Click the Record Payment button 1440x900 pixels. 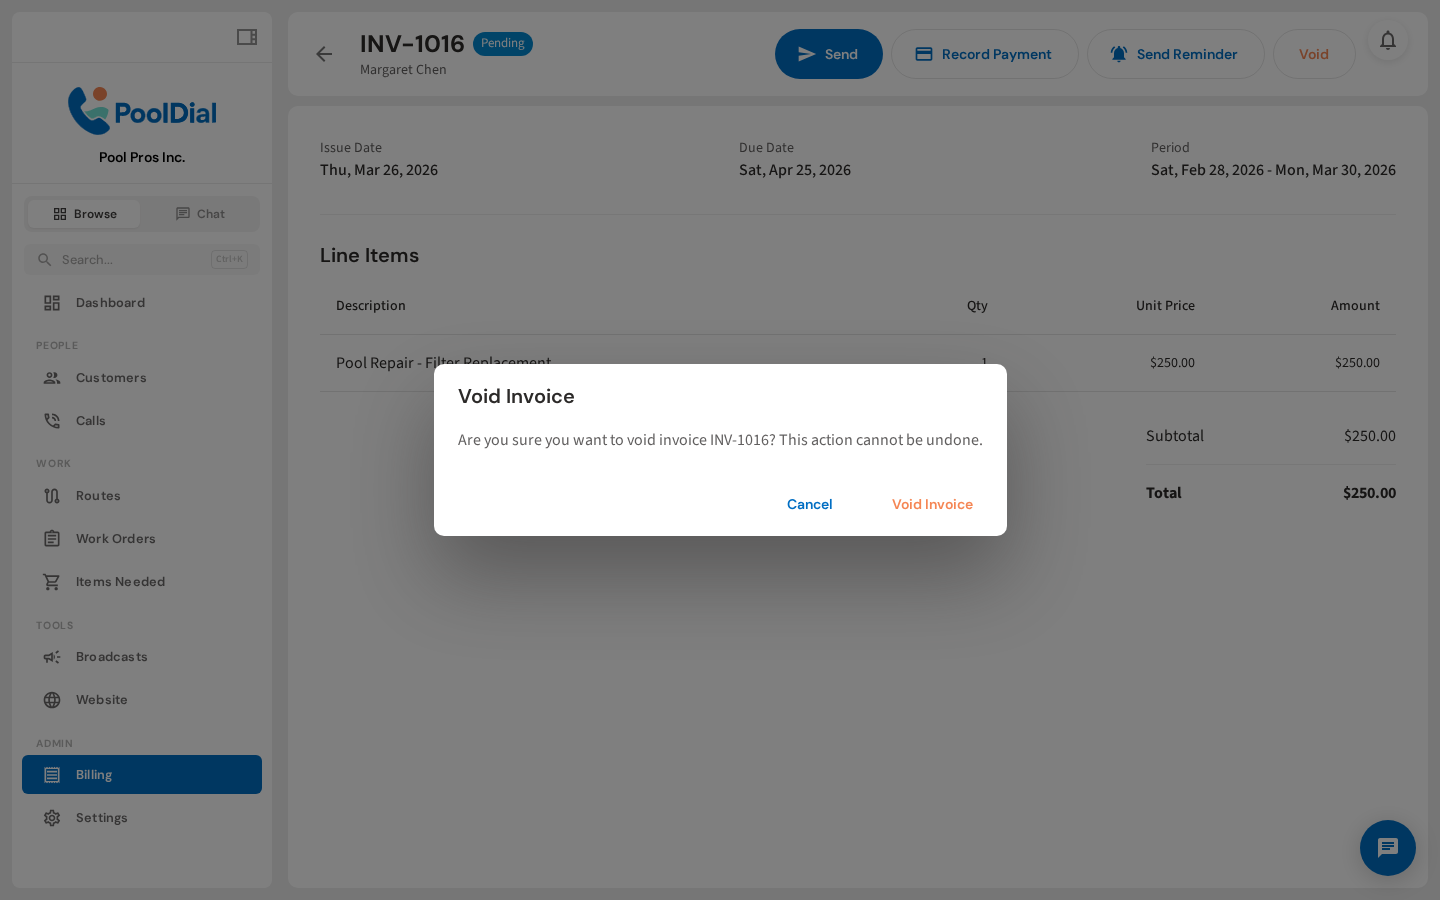(984, 54)
